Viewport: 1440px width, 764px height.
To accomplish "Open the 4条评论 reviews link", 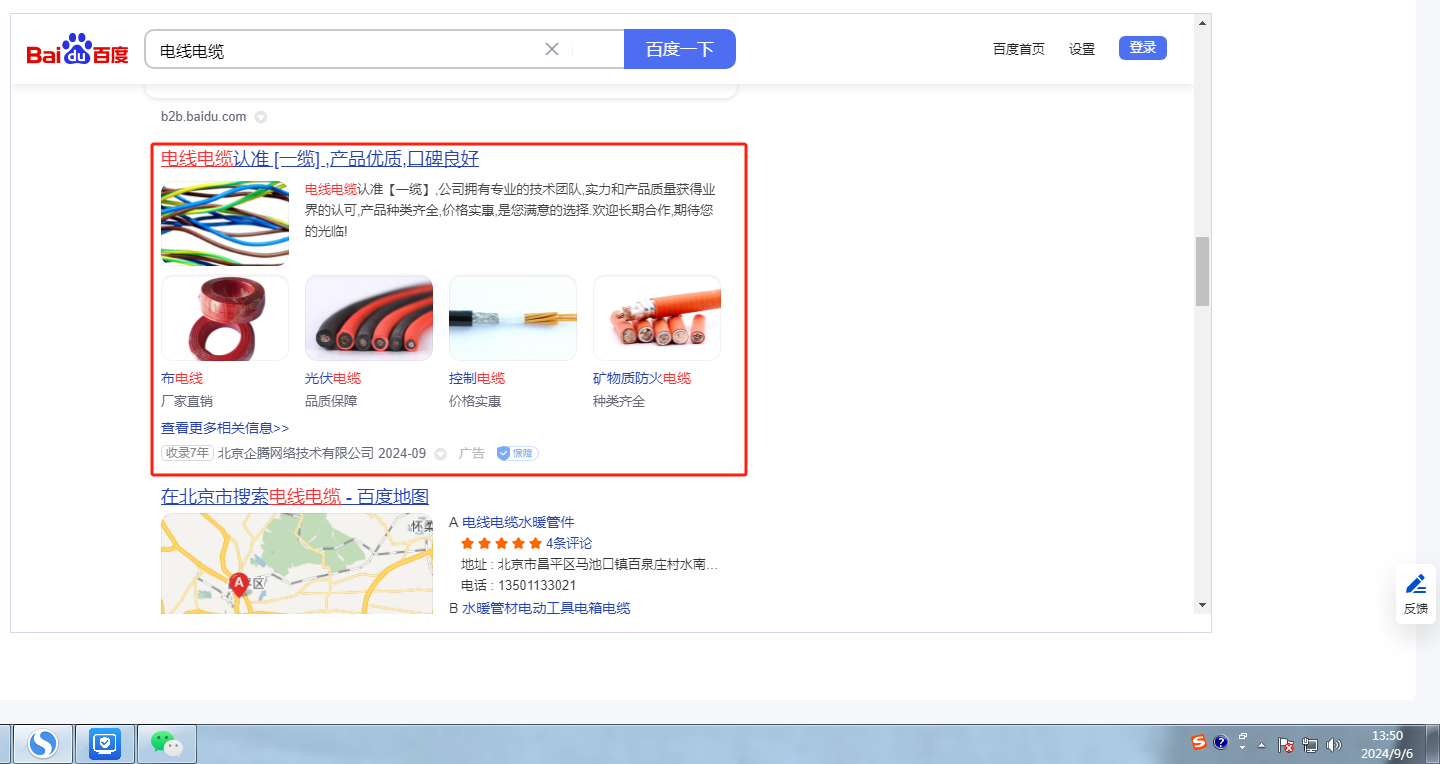I will coord(569,543).
